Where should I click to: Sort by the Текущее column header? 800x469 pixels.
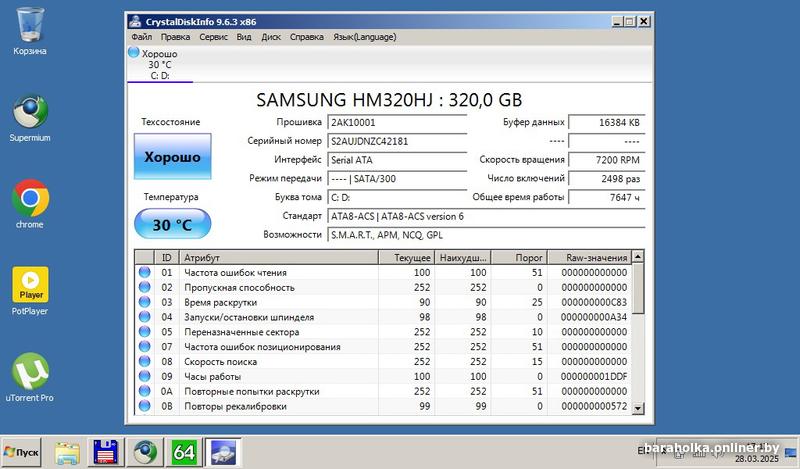(406, 257)
